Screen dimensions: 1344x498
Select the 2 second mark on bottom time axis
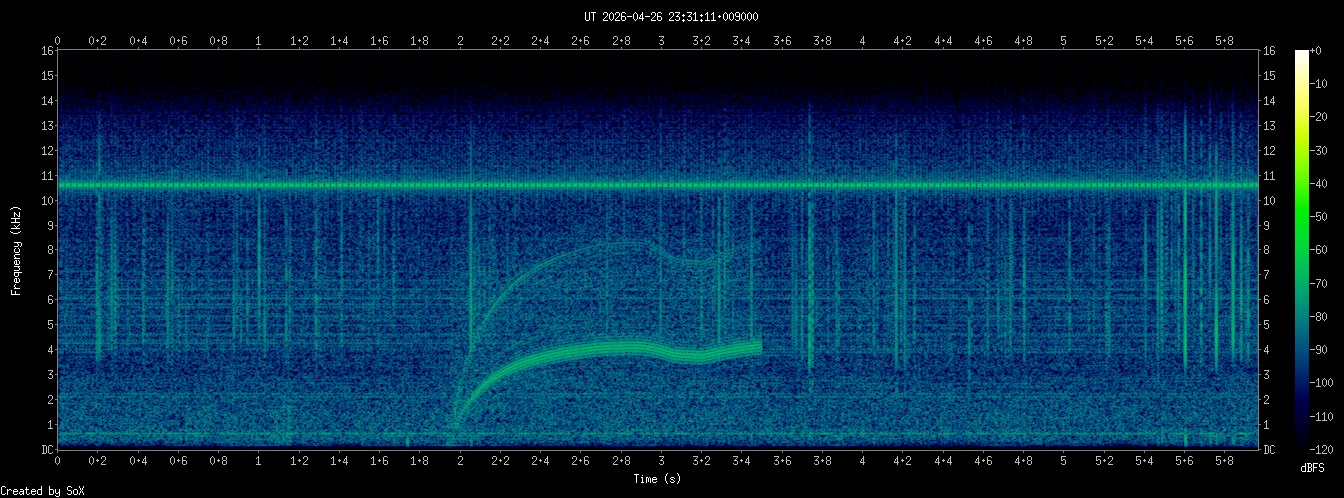pos(460,461)
